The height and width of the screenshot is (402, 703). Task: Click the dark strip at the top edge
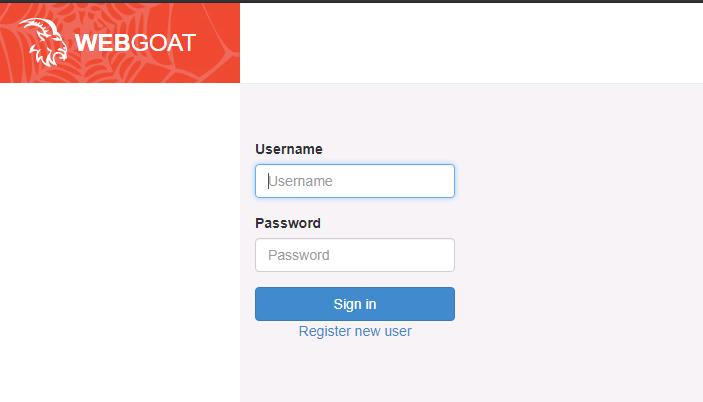[352, 1]
